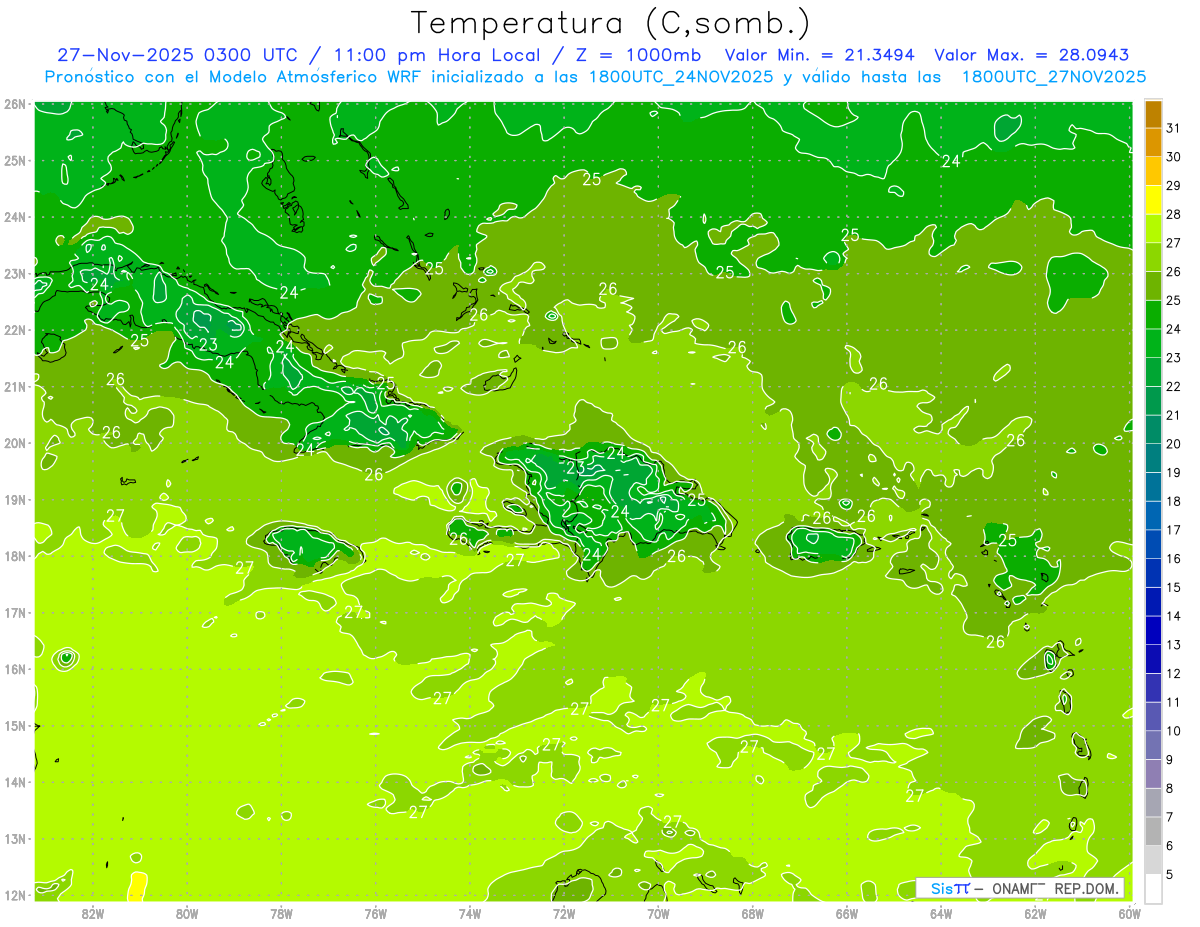Click the purple swatch between 9 and 10
1200x927 pixels.
pyautogui.click(x=1153, y=745)
